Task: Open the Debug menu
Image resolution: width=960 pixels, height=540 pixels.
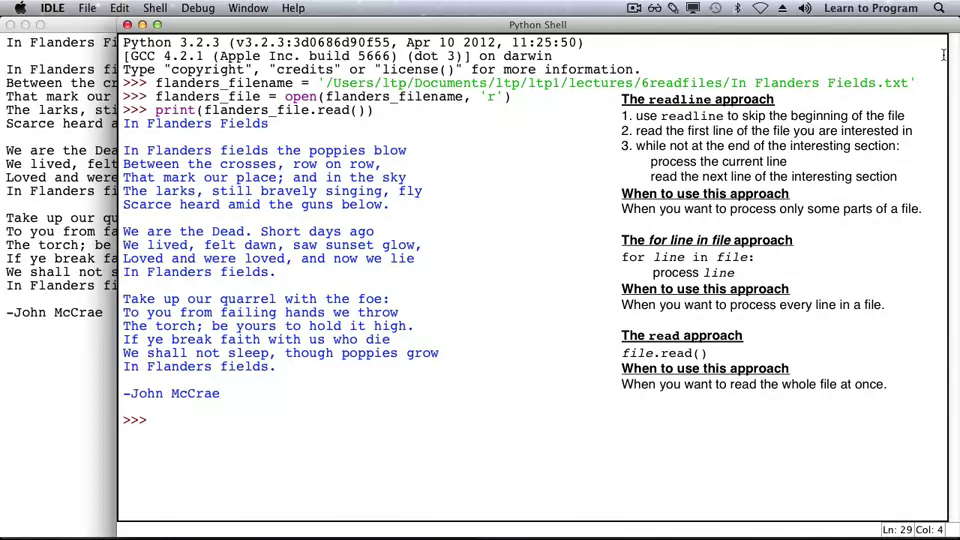Action: tap(198, 8)
